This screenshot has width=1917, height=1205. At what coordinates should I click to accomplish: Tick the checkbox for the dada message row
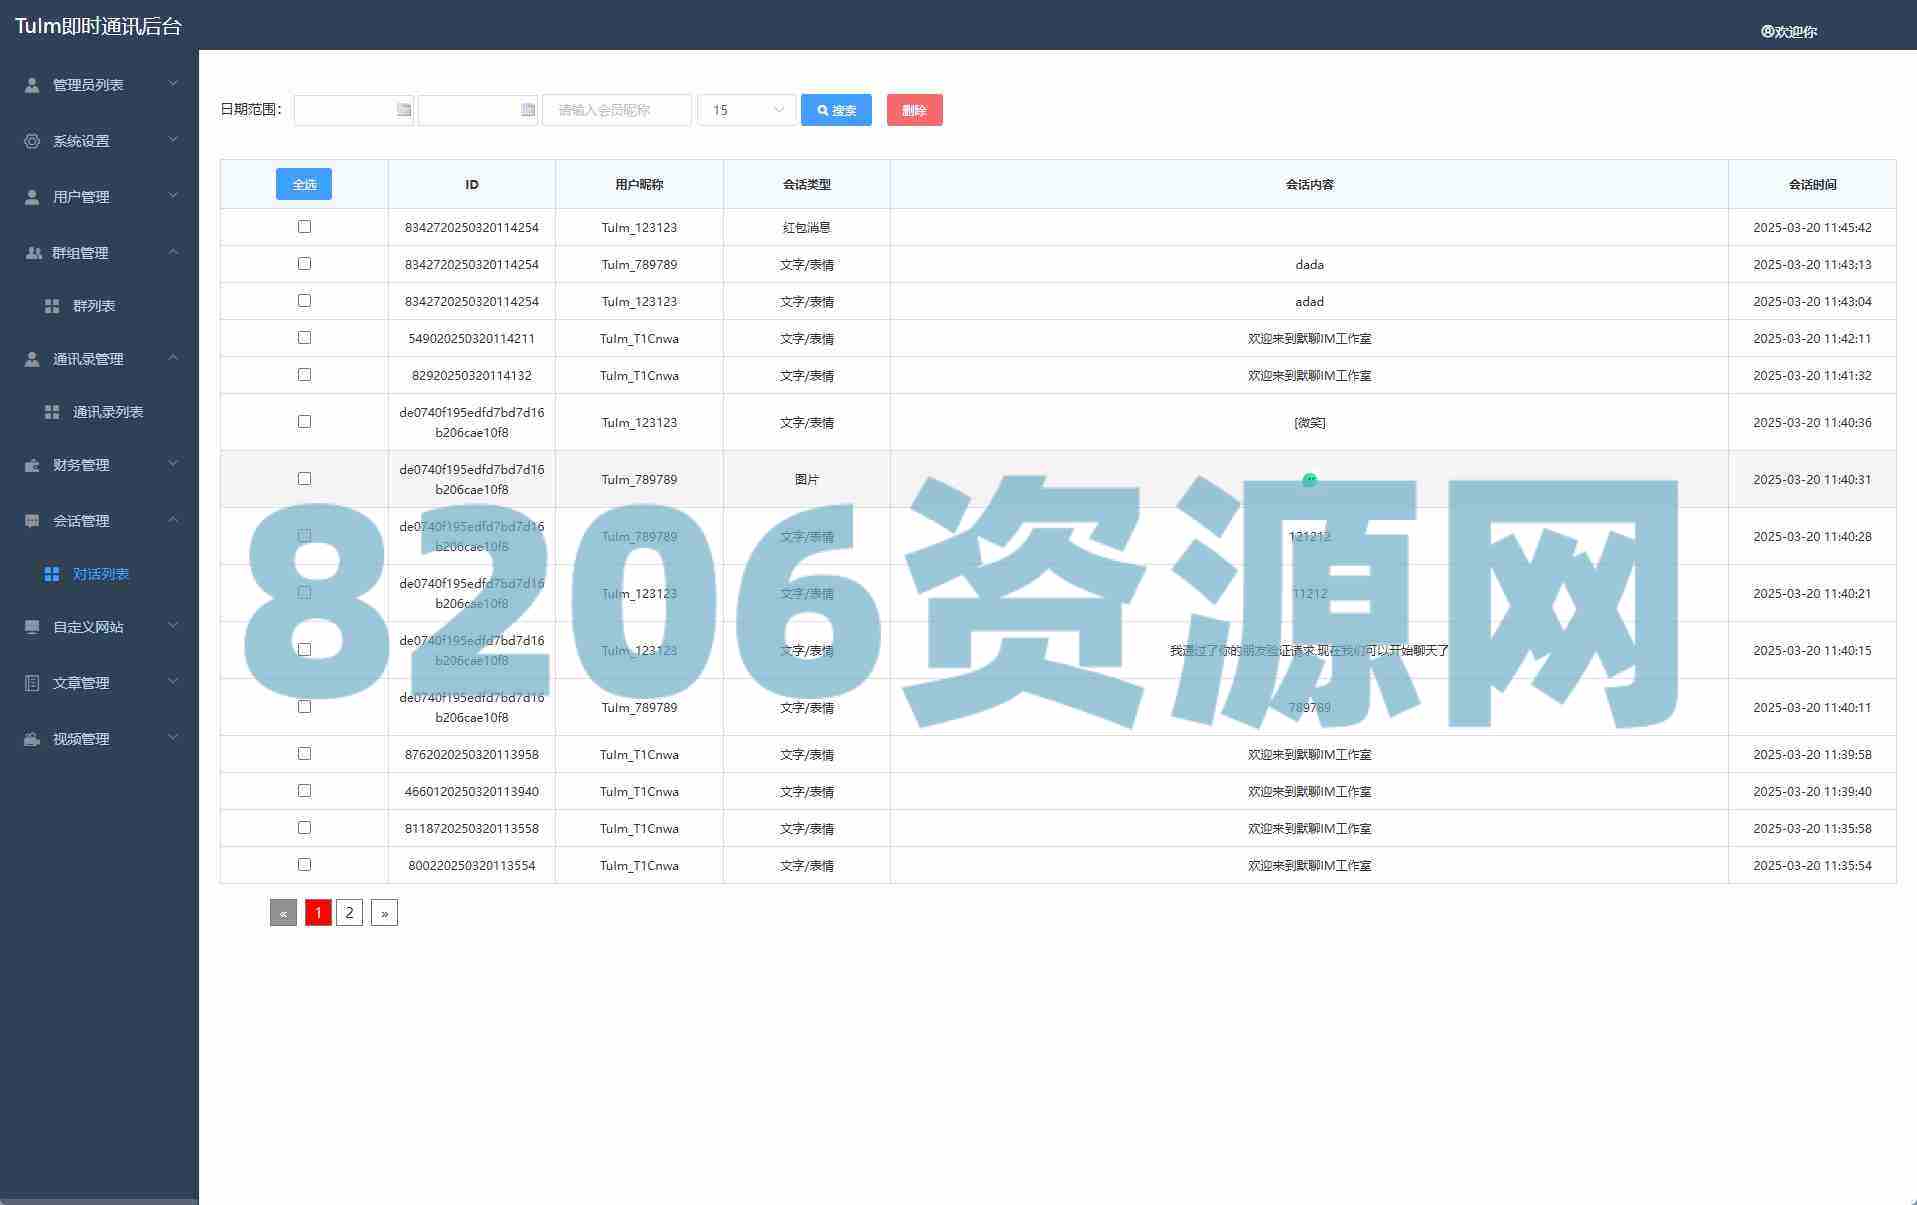tap(304, 264)
